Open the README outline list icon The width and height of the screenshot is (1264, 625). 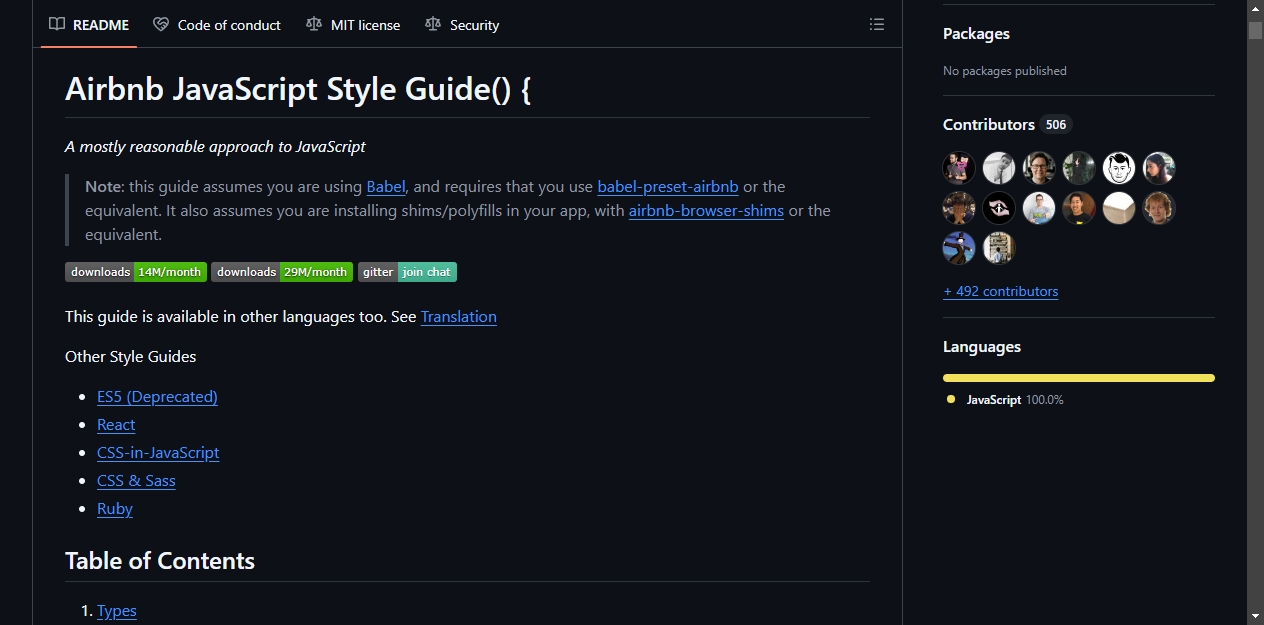(877, 24)
